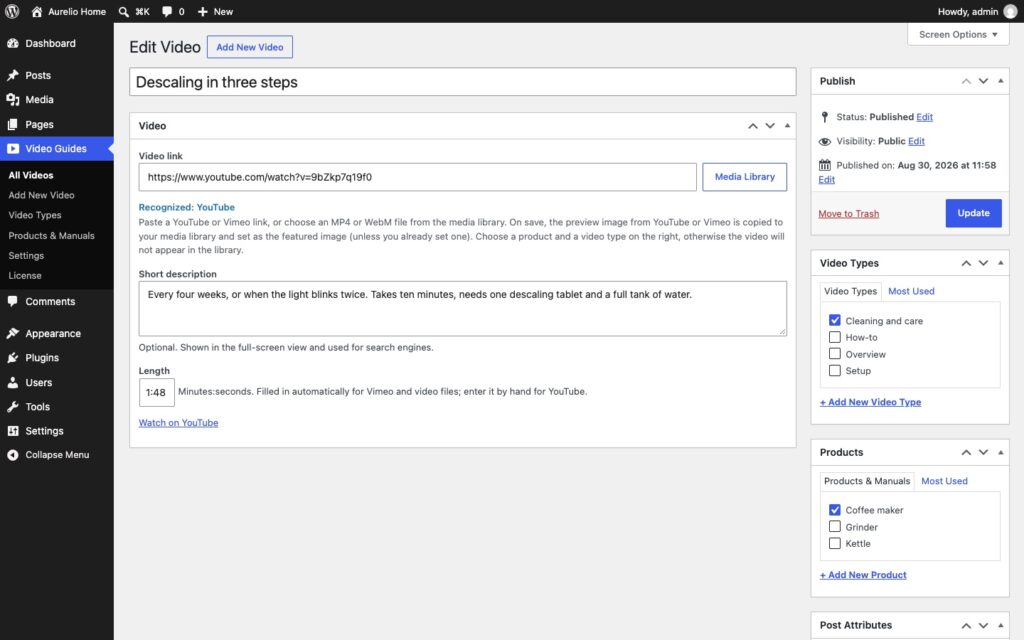
Task: Click the Media Library button
Action: 744,177
